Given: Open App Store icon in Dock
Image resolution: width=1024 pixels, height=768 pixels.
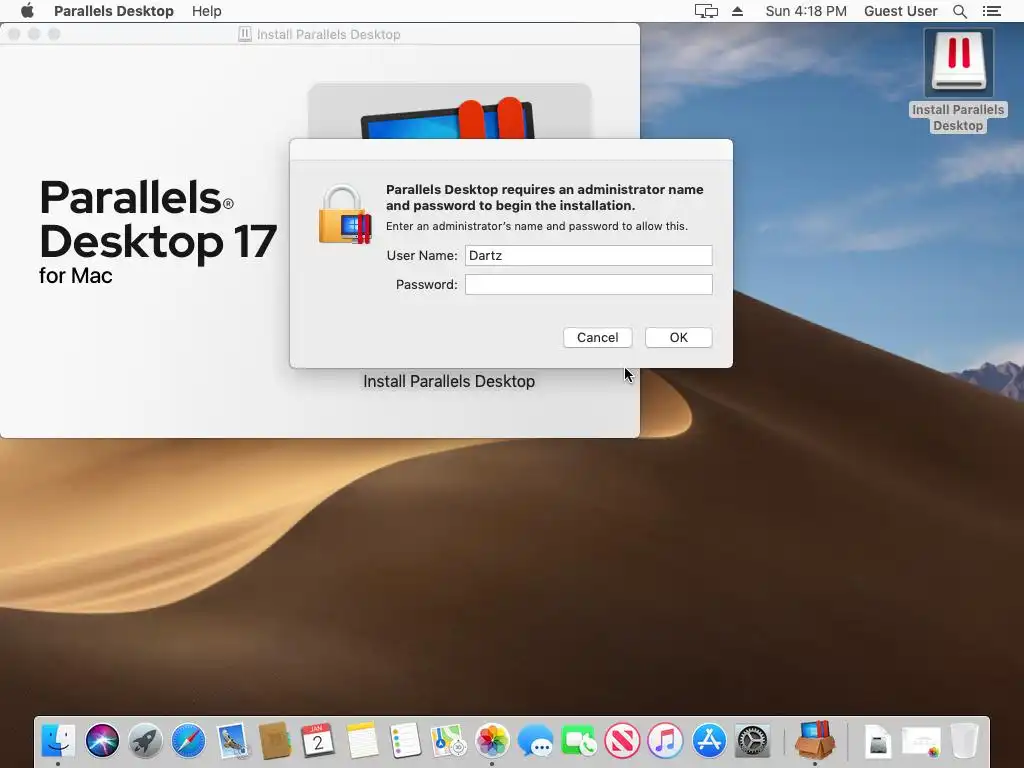Looking at the screenshot, I should pyautogui.click(x=709, y=741).
